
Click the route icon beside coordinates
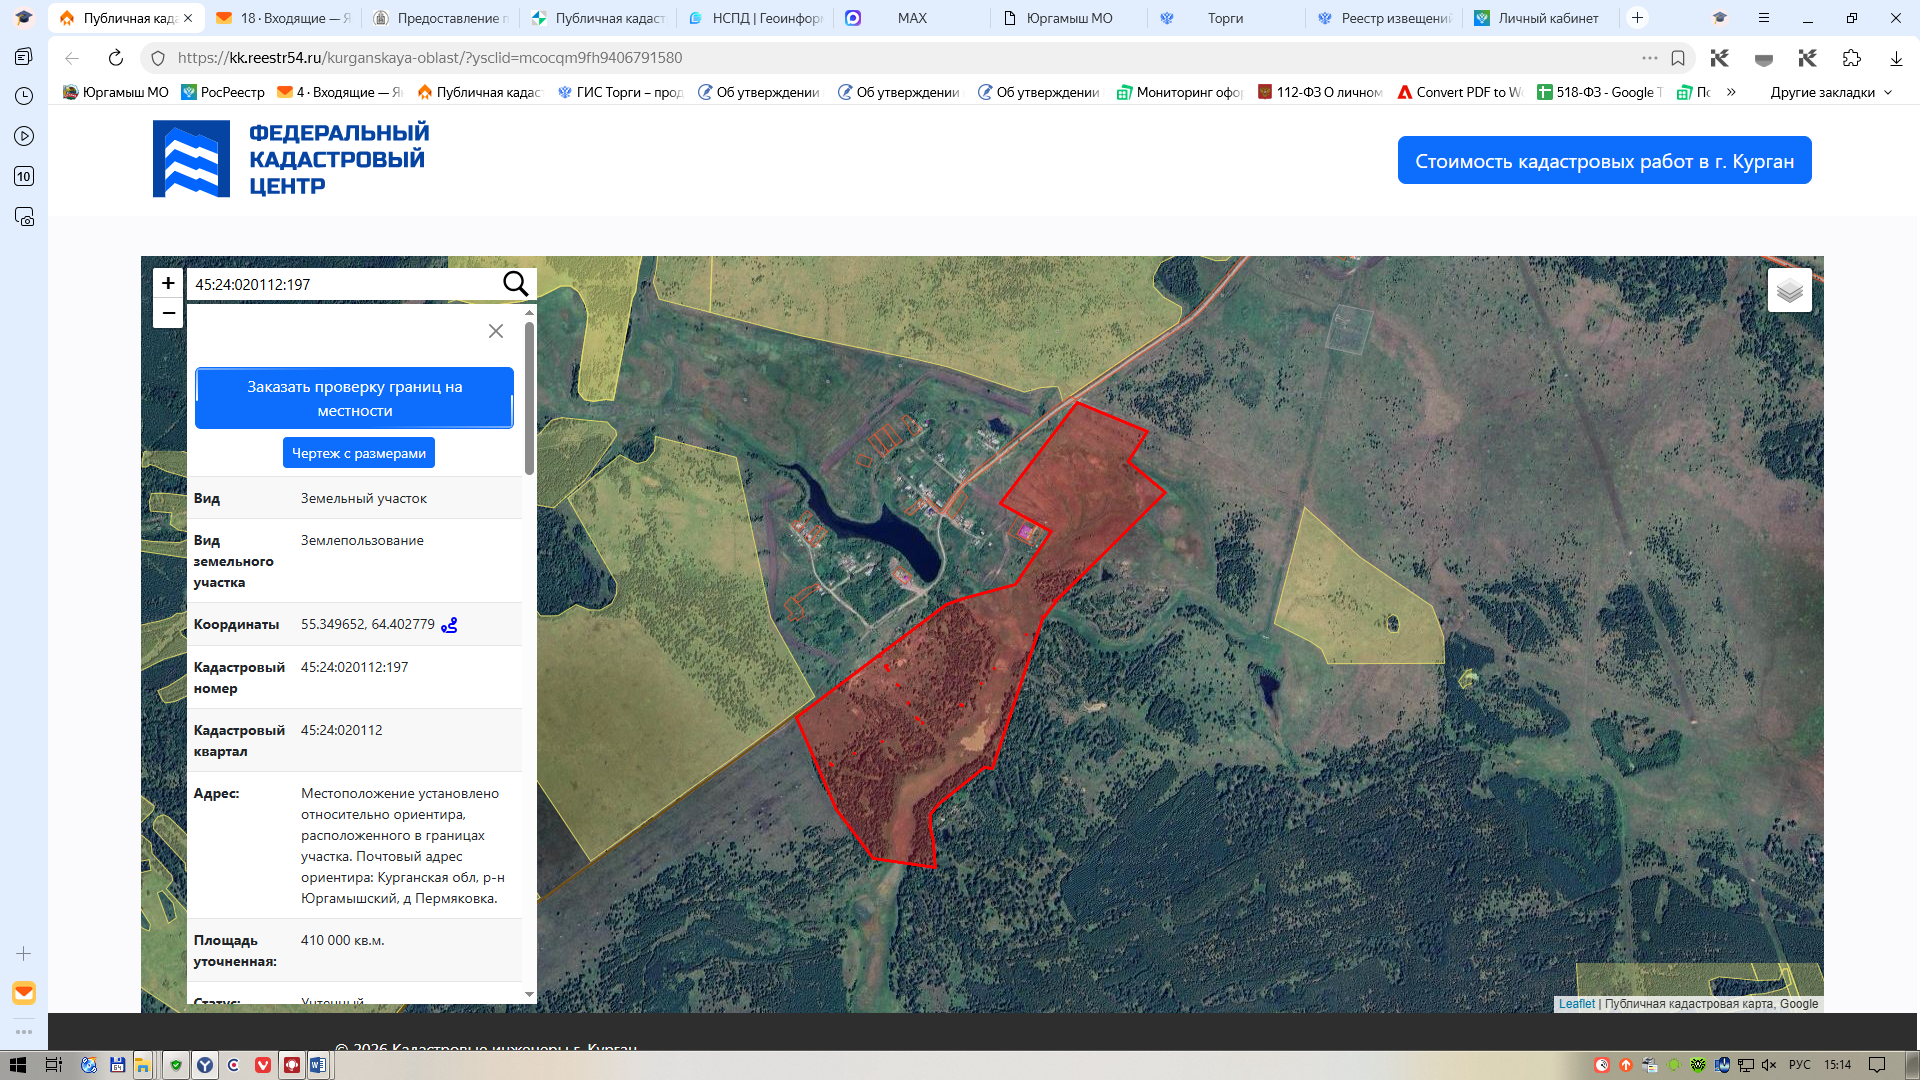(449, 625)
